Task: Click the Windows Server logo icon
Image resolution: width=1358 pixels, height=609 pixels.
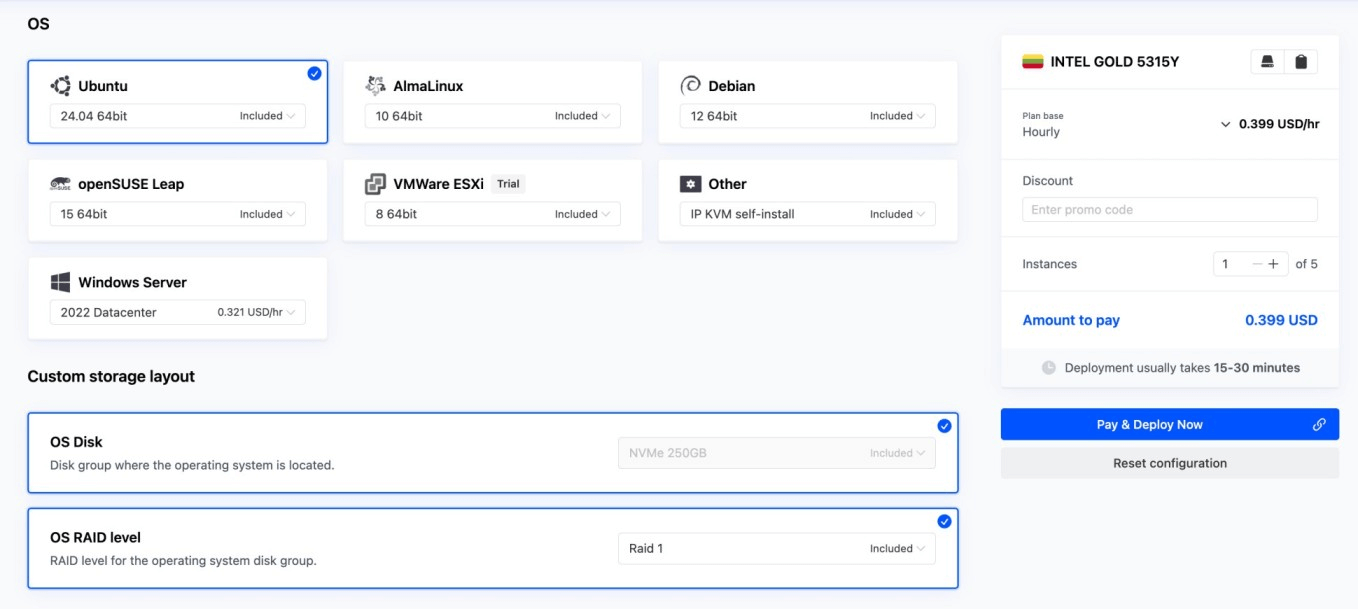Action: point(61,282)
